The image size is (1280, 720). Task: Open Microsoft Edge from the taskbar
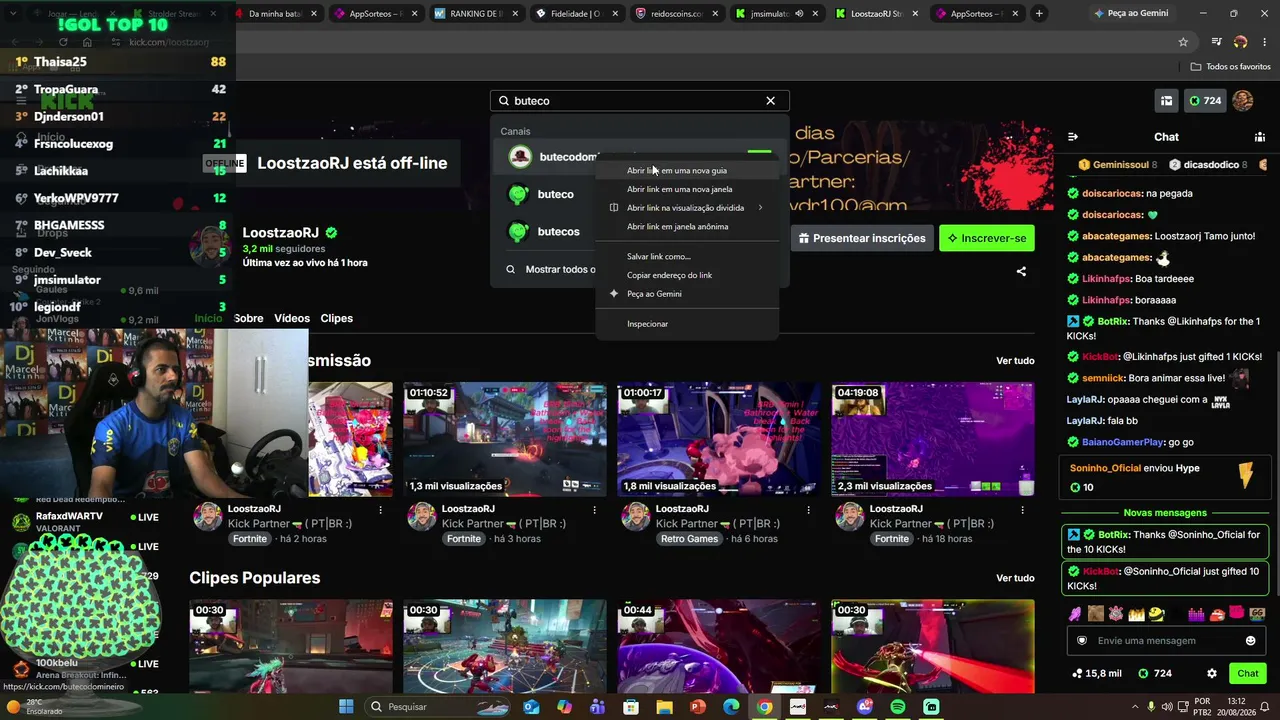click(x=731, y=707)
